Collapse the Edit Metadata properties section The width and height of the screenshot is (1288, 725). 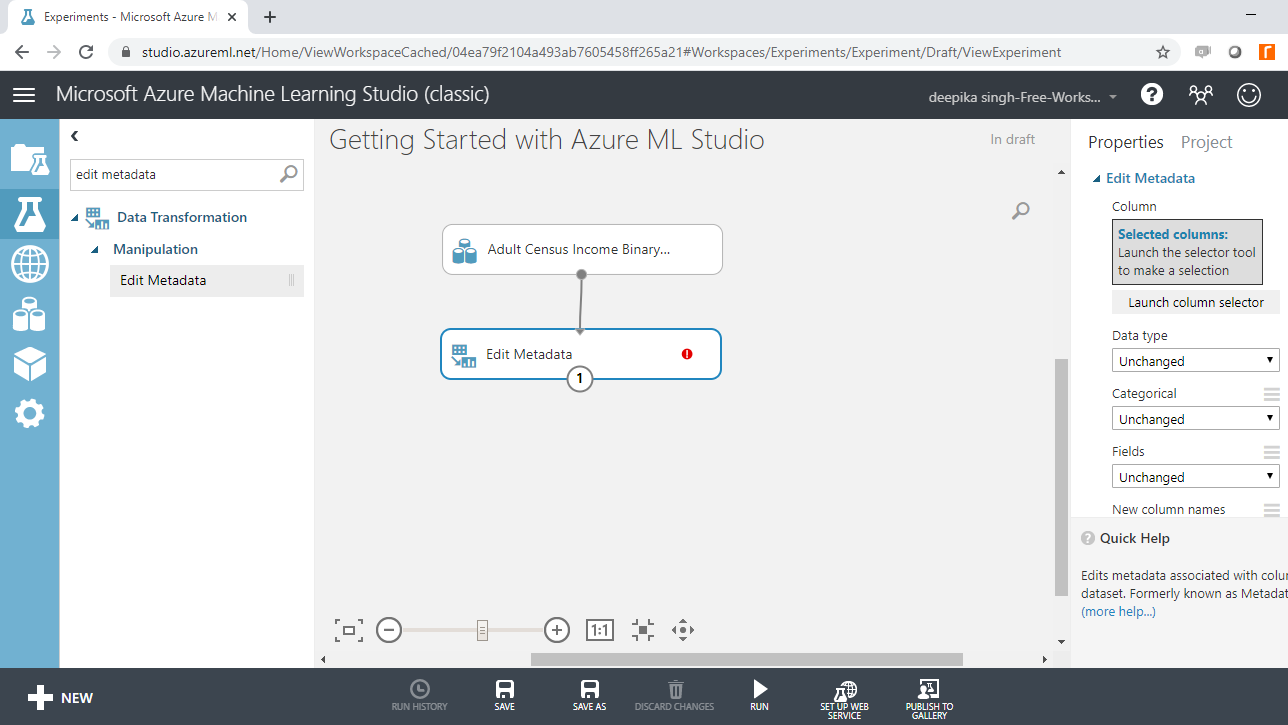pos(1097,179)
